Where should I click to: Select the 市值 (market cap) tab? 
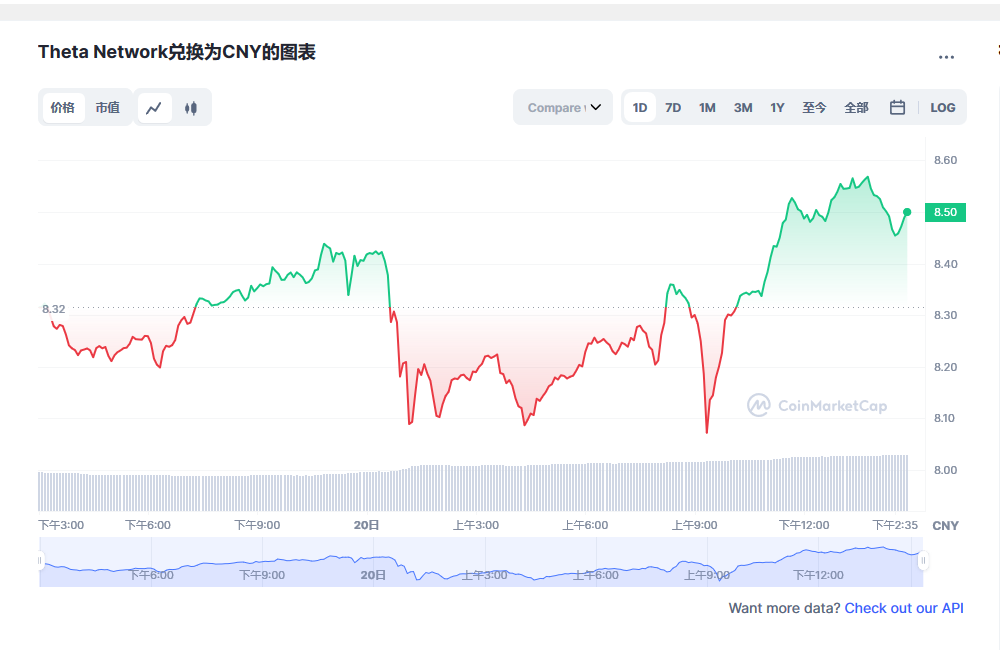coord(108,108)
